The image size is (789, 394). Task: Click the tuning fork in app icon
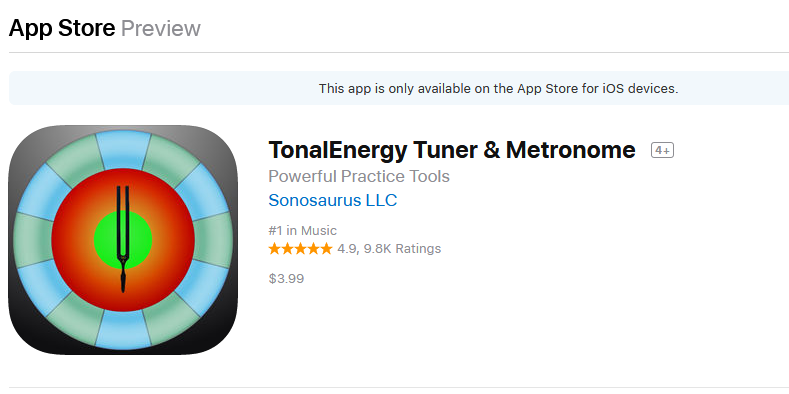point(123,239)
